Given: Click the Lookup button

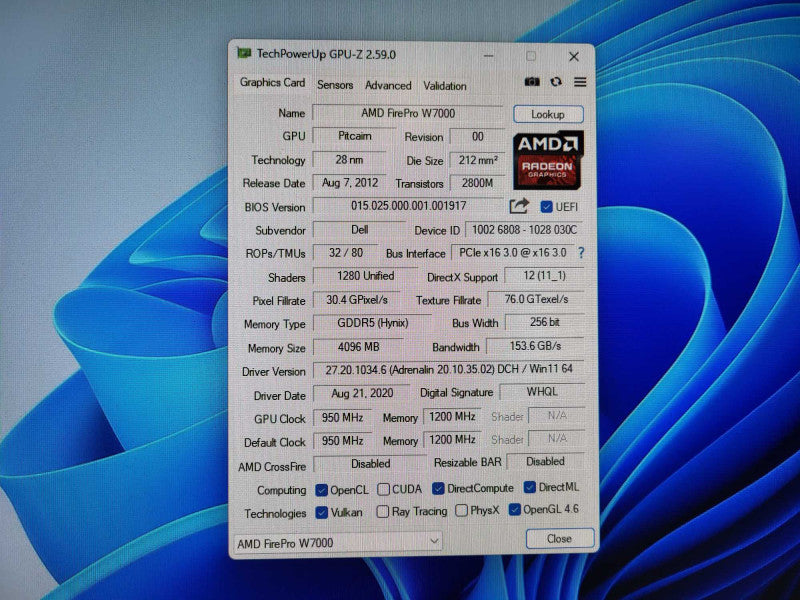Looking at the screenshot, I should (548, 114).
